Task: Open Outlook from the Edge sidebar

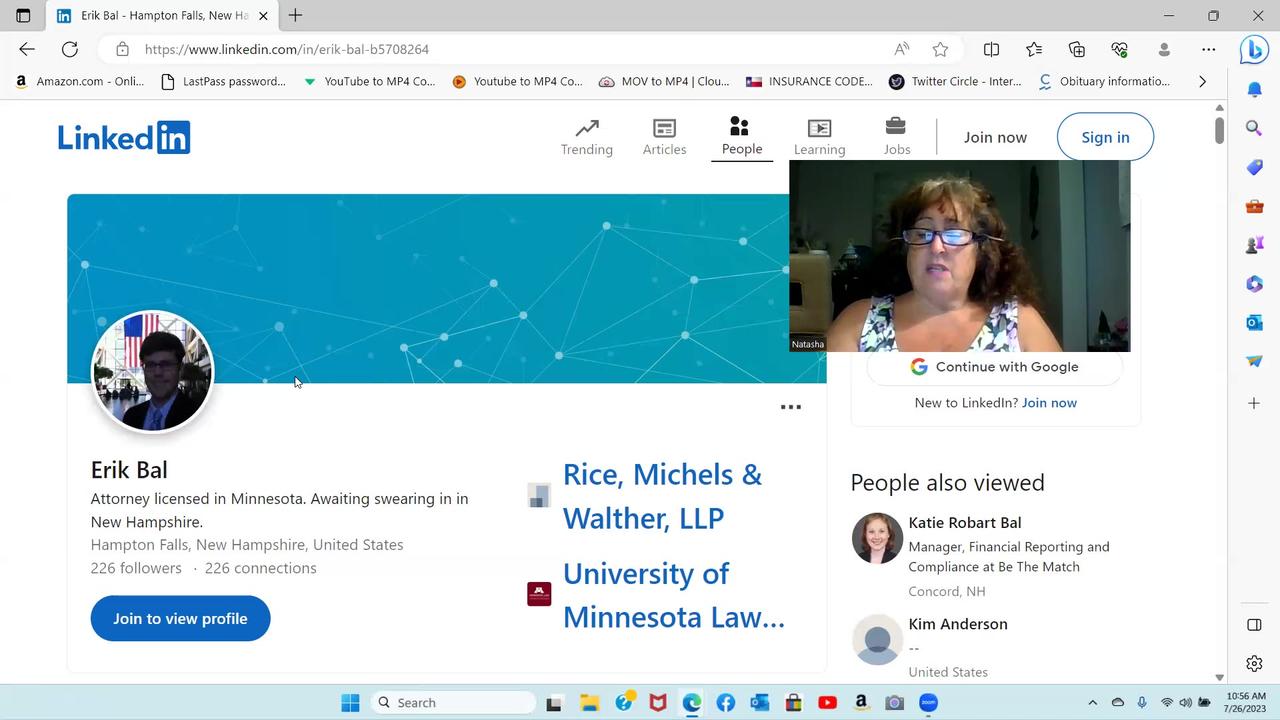Action: [1254, 322]
